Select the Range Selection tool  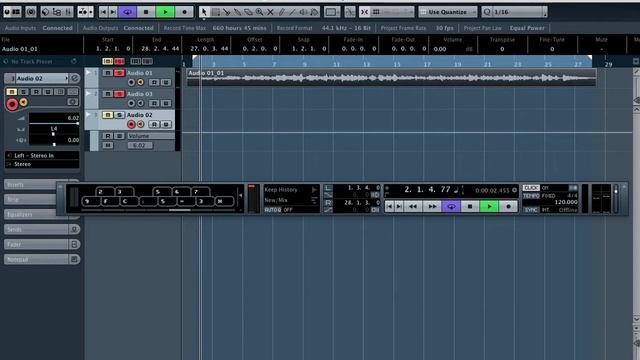216,12
